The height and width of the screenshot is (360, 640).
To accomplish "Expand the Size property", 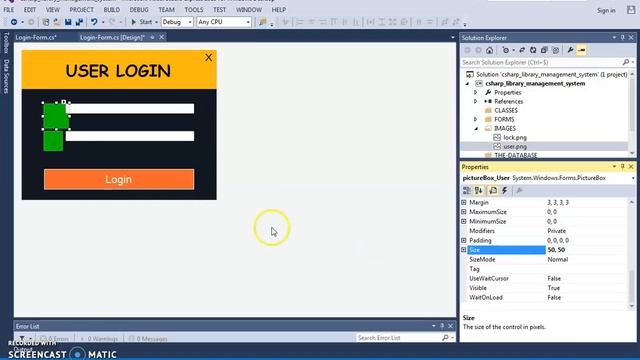I will [x=464, y=250].
